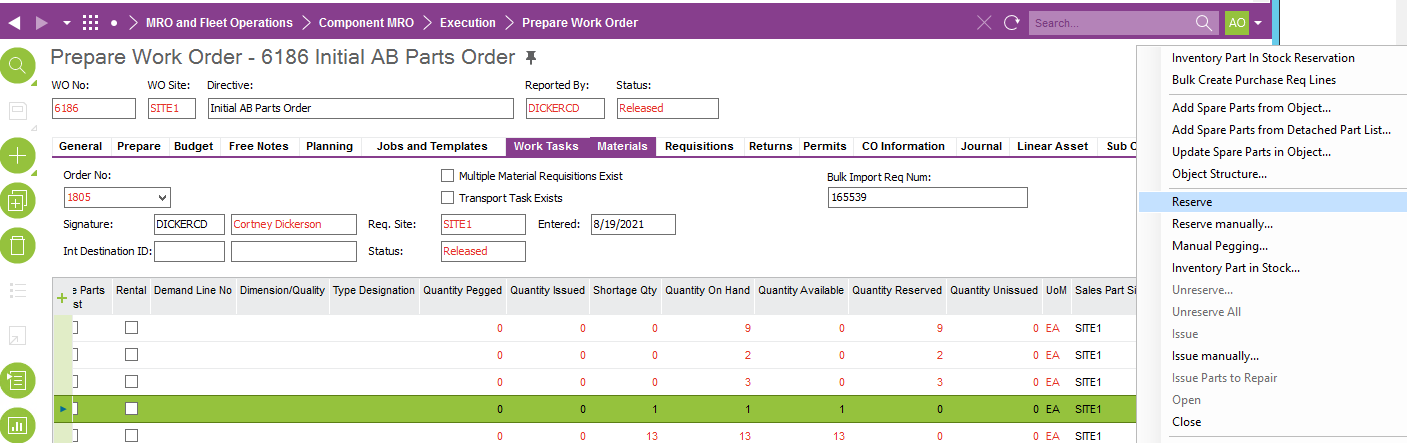Screen dimensions: 1407x443
Task: Click the X icon beside refresh
Action: (x=984, y=22)
